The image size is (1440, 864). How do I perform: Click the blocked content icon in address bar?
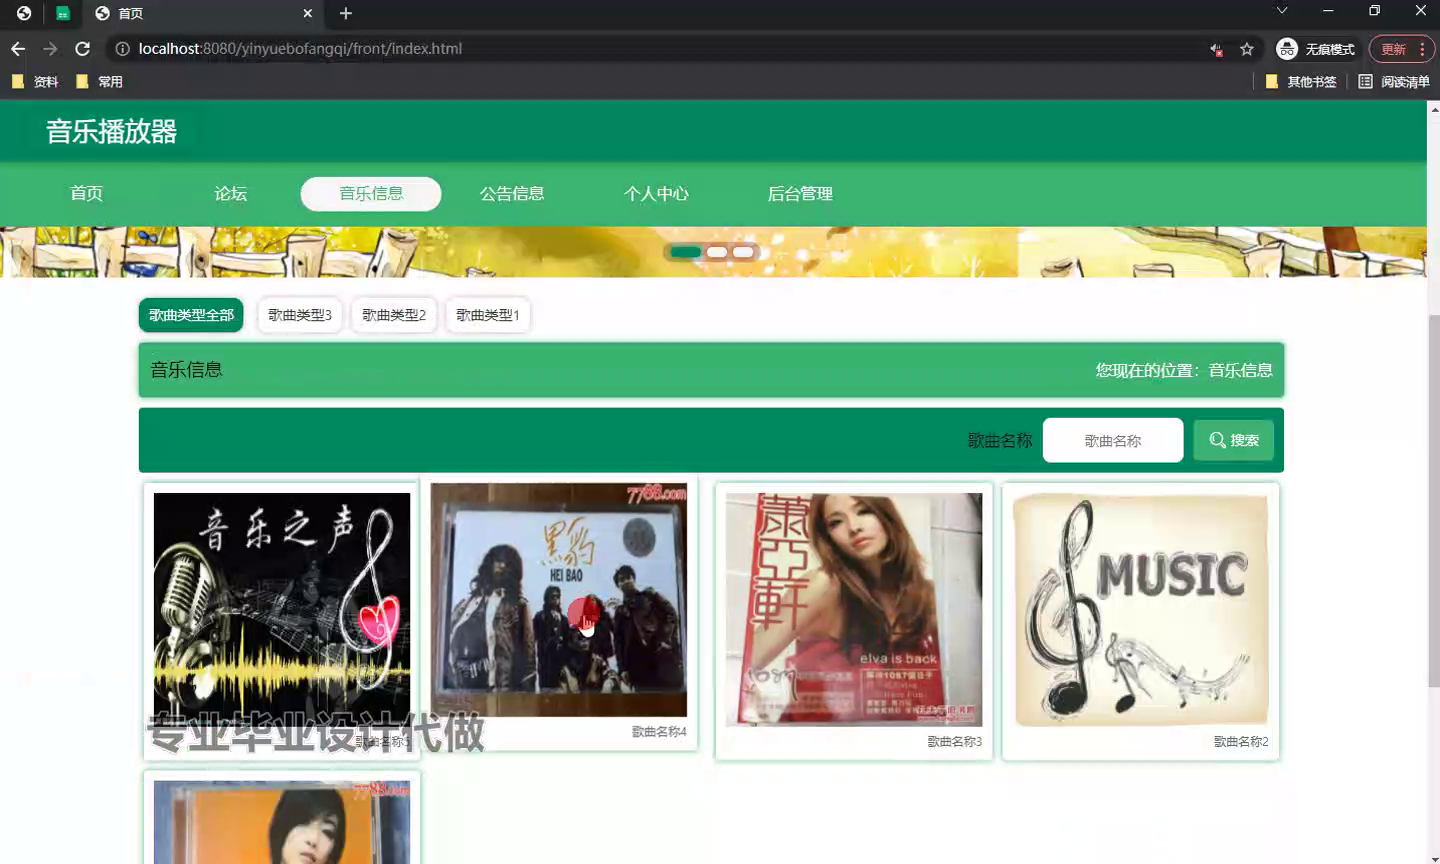1216,49
